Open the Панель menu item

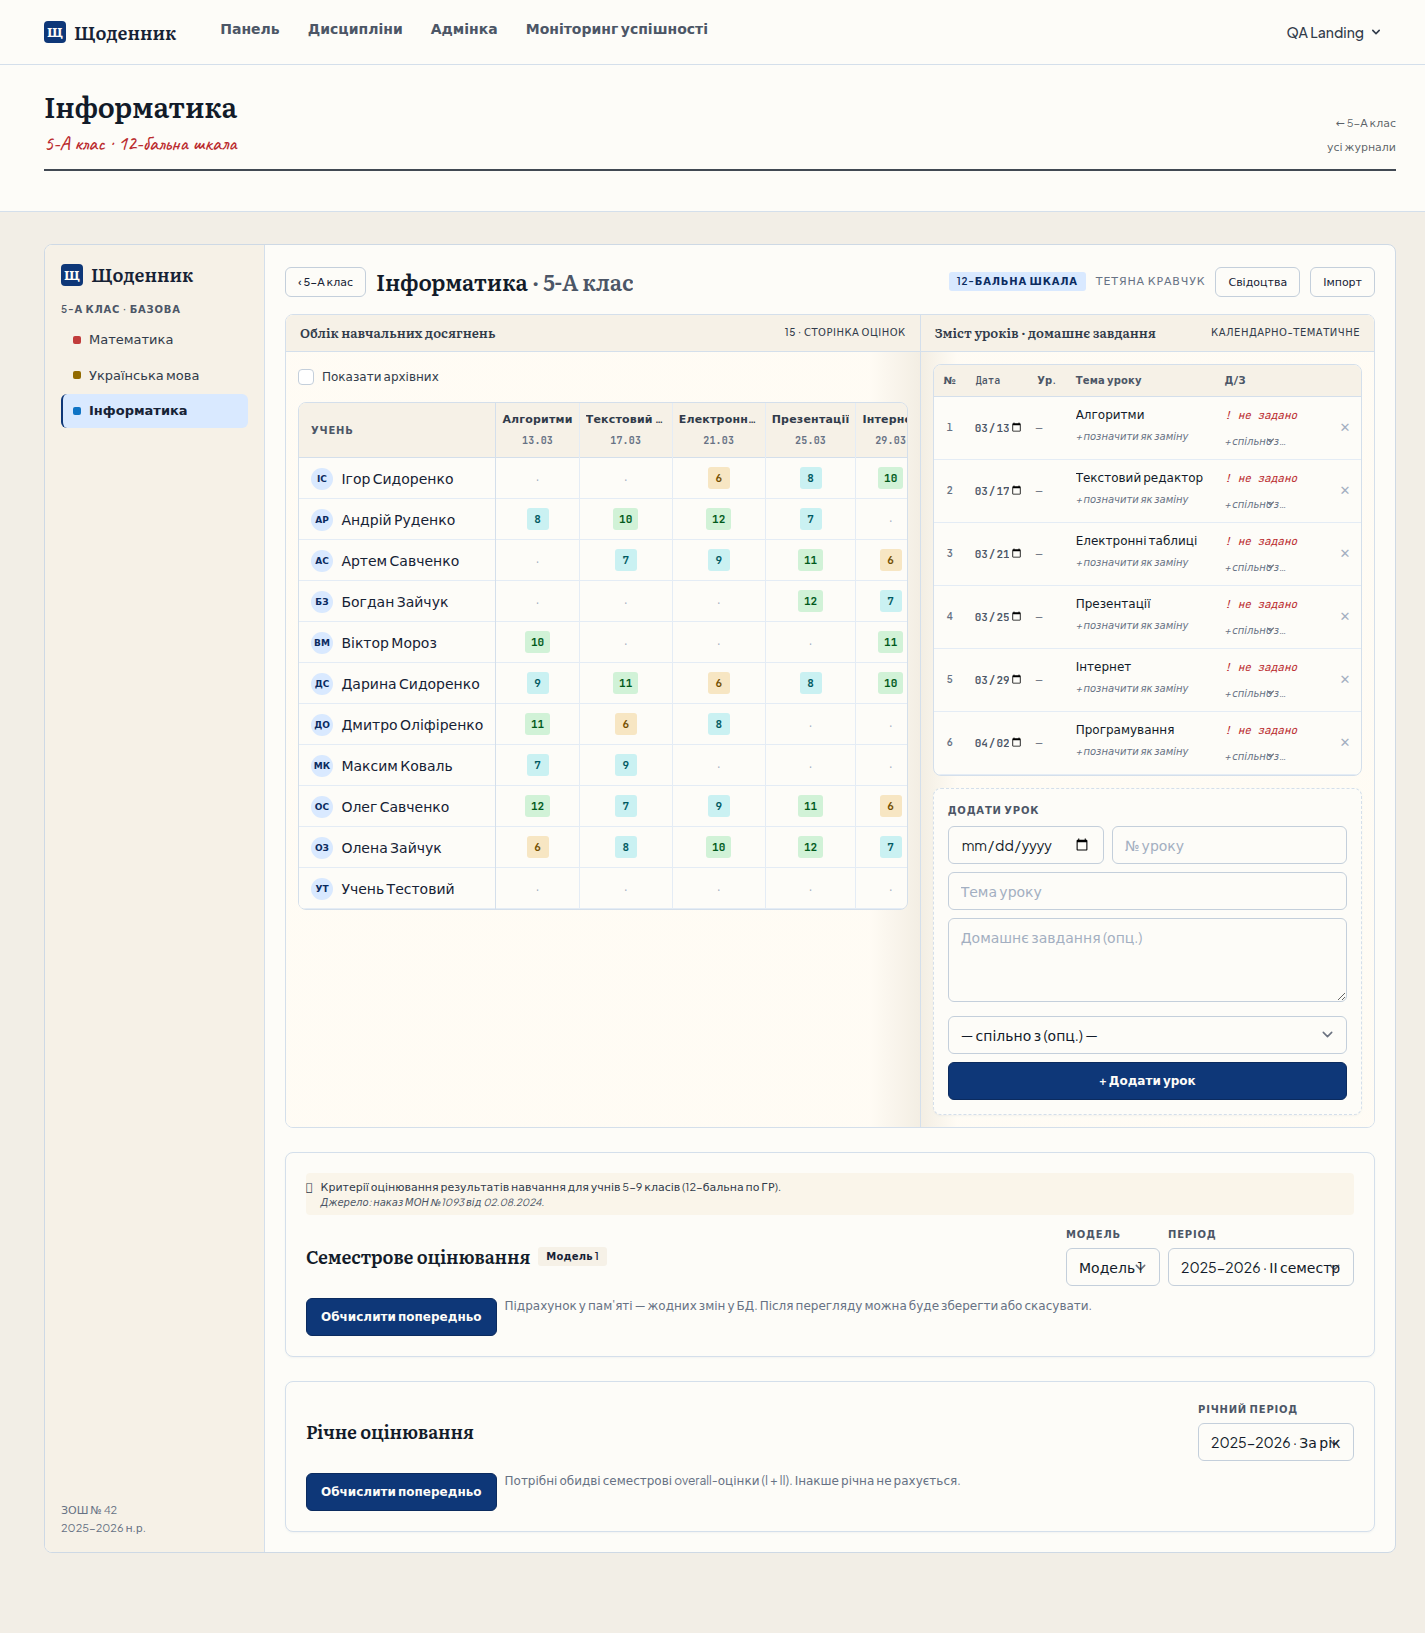tap(250, 29)
